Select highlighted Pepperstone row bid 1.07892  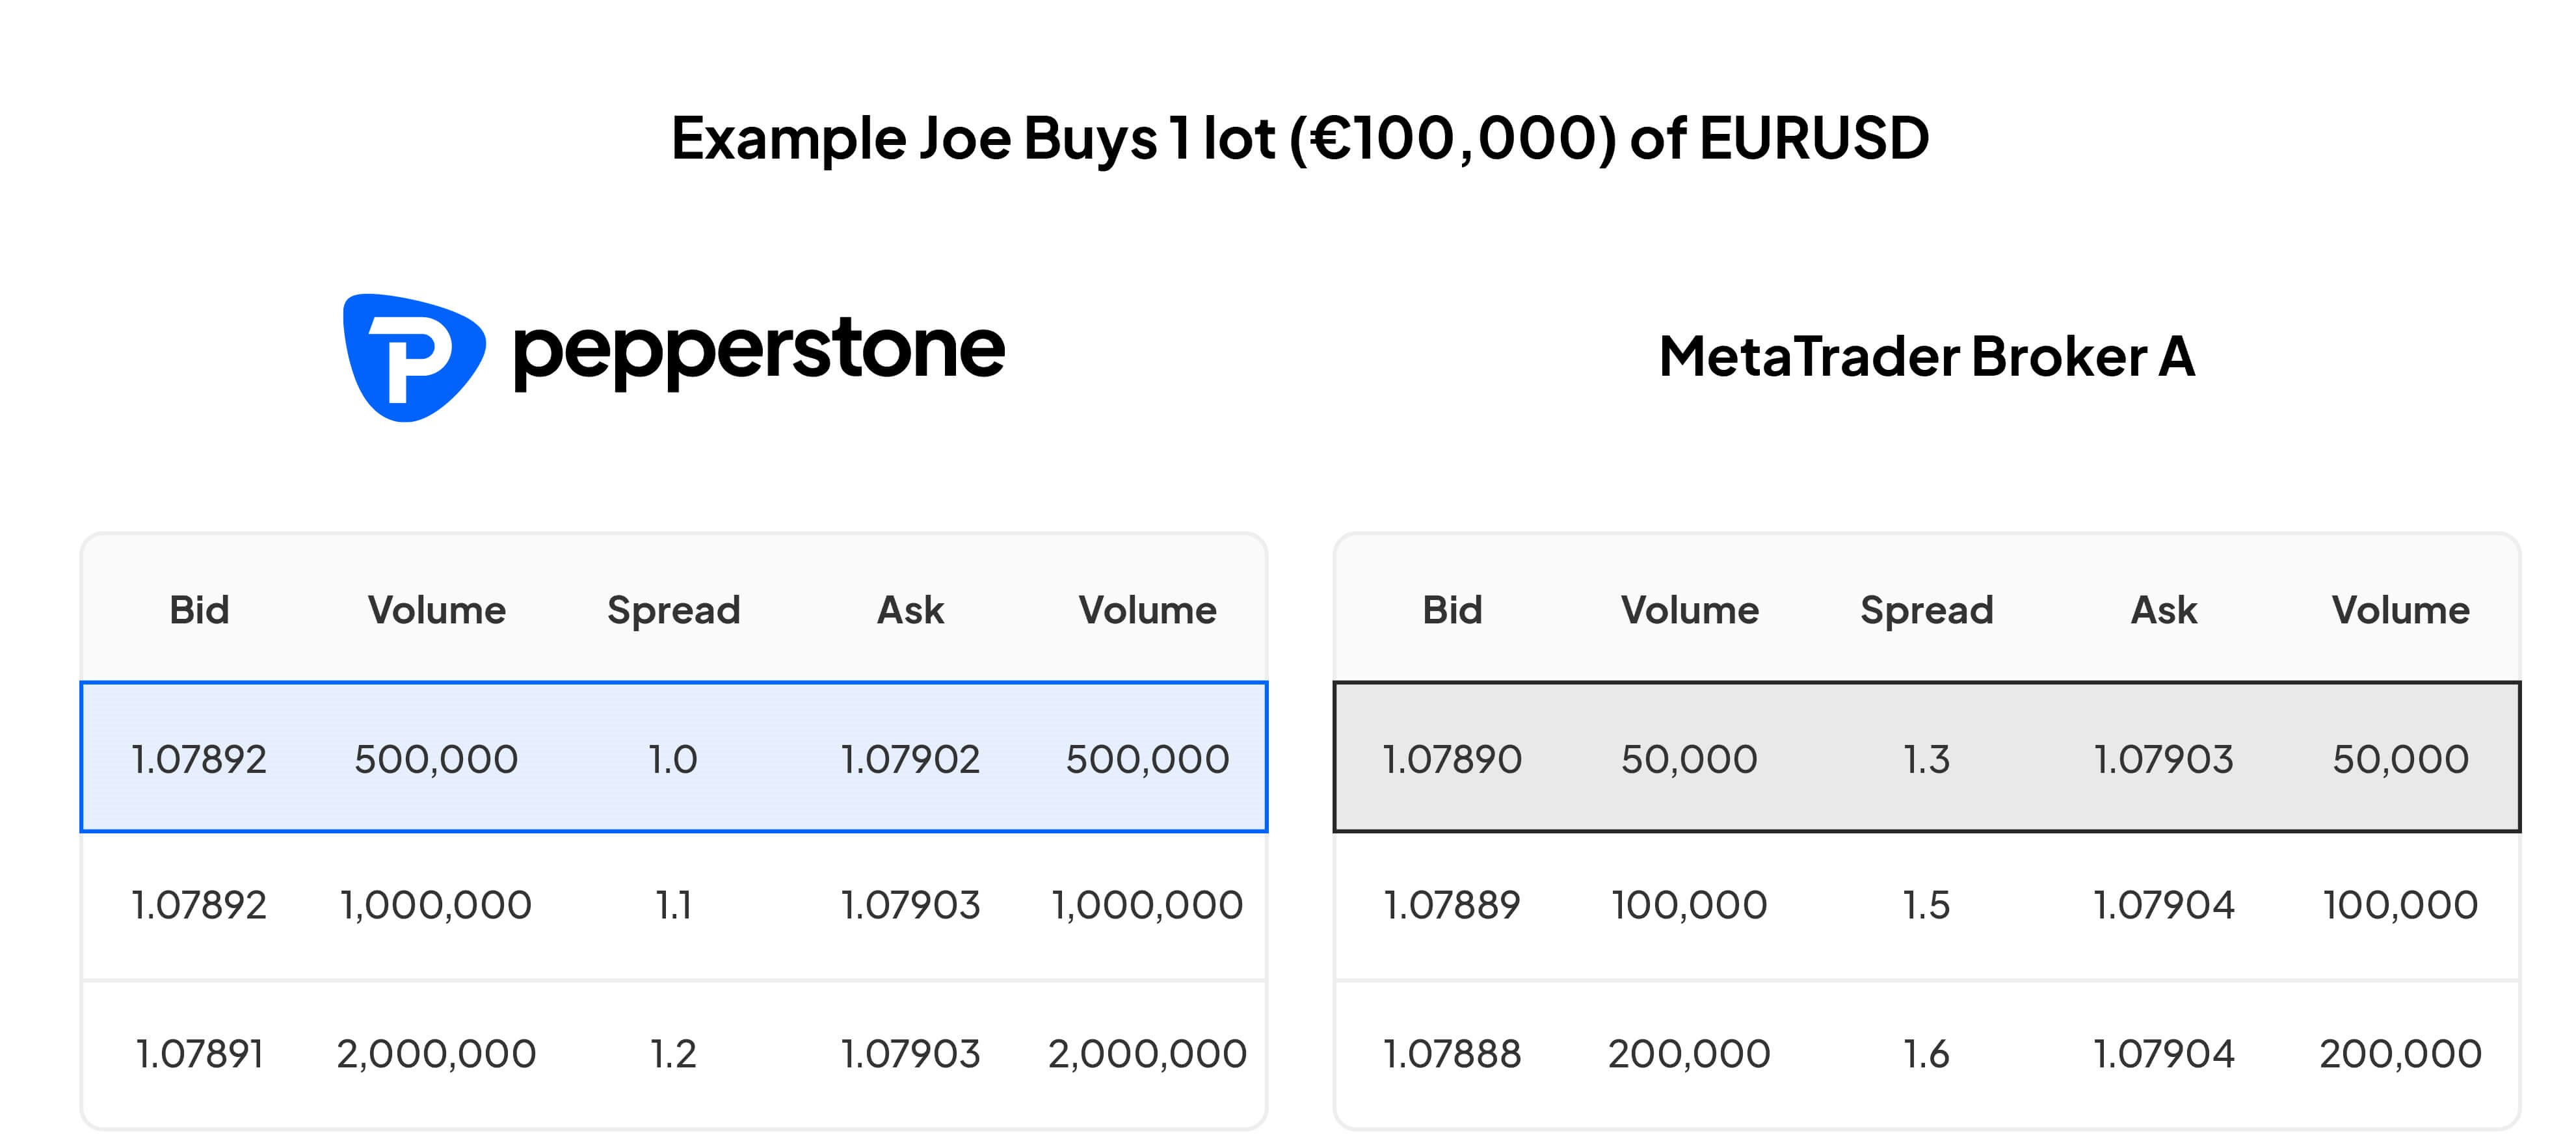tap(198, 759)
